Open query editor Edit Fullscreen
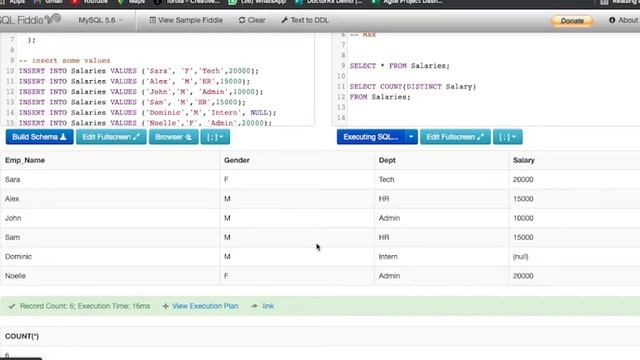Screen dimensions: 640x360 pyautogui.click(x=455, y=137)
